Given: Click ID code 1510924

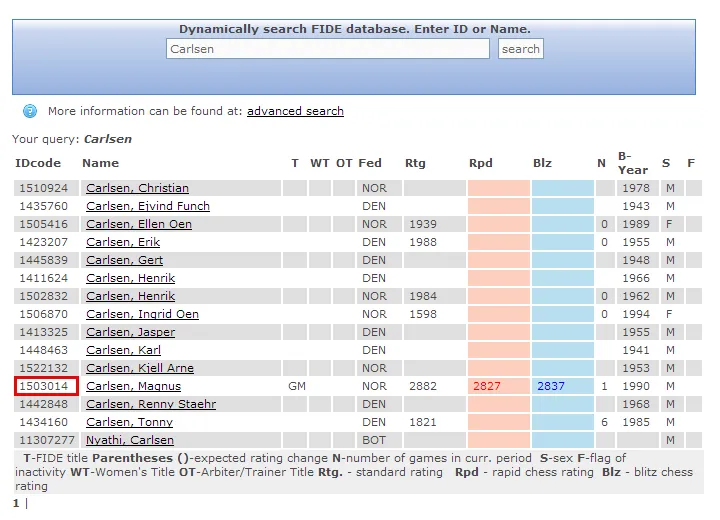Looking at the screenshot, I should pyautogui.click(x=44, y=188).
